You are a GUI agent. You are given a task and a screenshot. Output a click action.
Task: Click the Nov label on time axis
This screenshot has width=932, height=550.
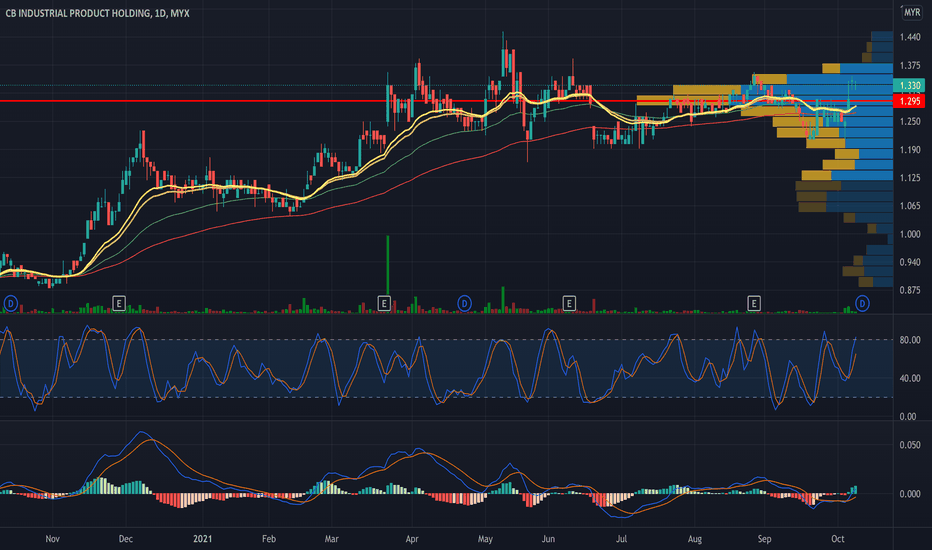tap(52, 539)
